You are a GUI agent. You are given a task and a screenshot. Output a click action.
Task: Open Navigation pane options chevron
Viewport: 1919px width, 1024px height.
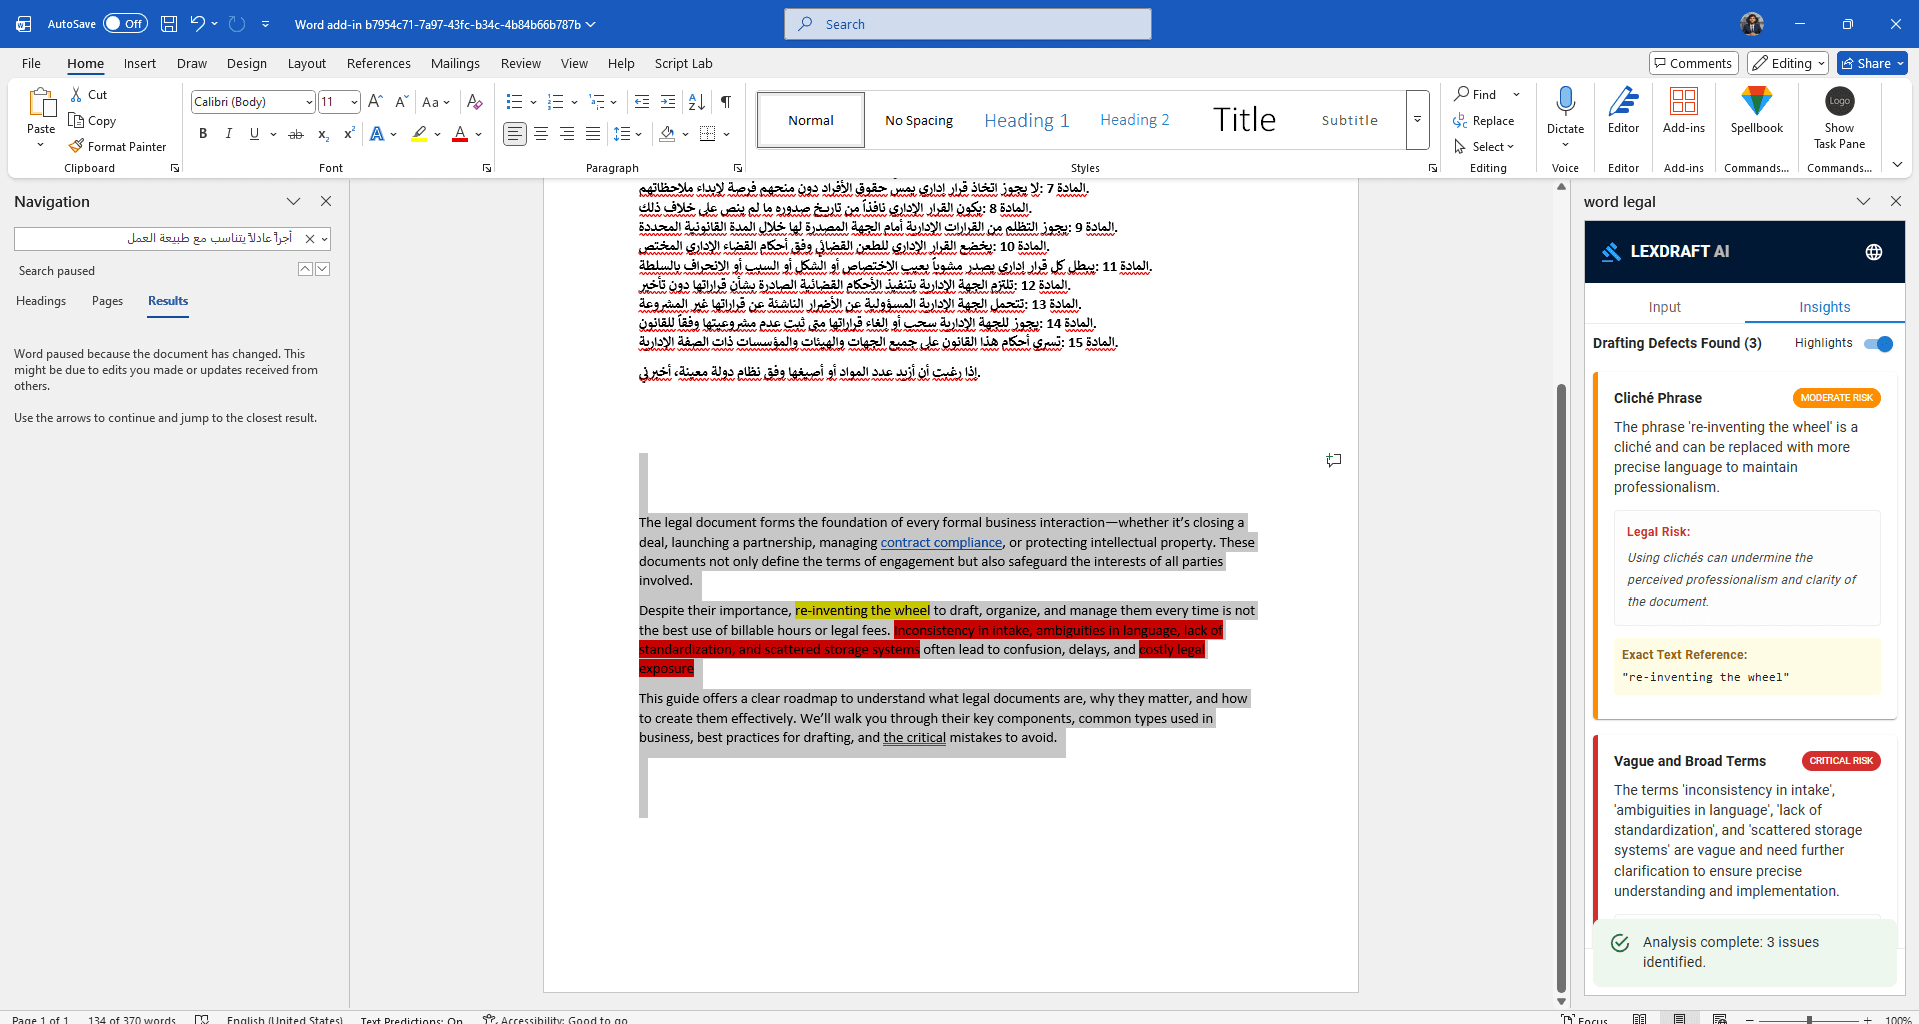pyautogui.click(x=293, y=201)
